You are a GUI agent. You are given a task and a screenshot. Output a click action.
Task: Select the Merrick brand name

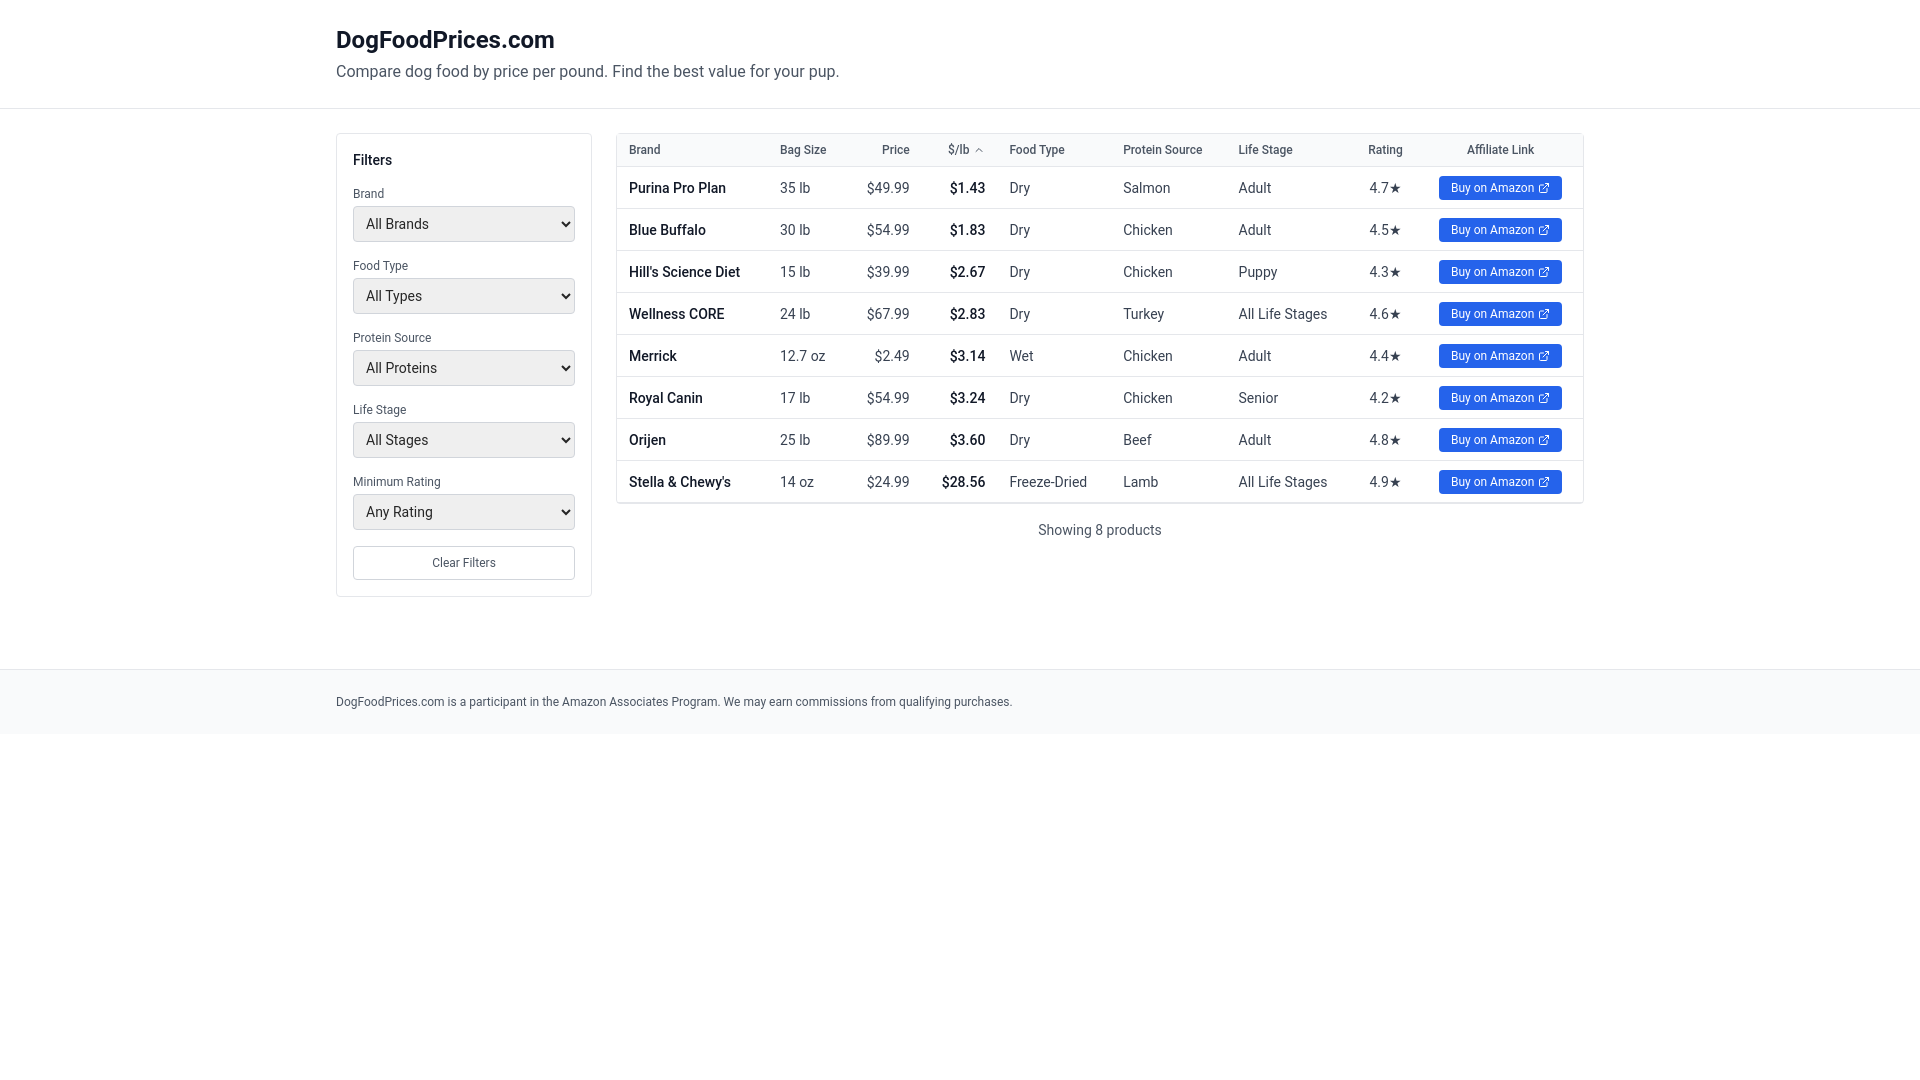coord(652,356)
